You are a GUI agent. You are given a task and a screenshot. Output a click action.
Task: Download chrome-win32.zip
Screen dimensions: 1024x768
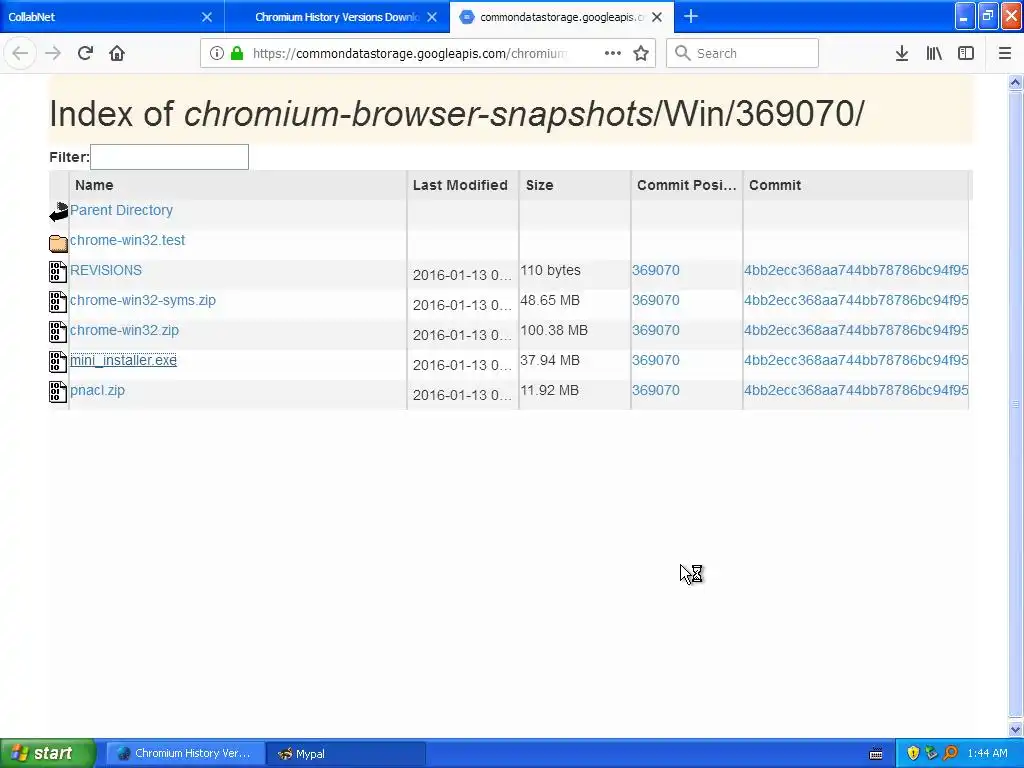124,330
